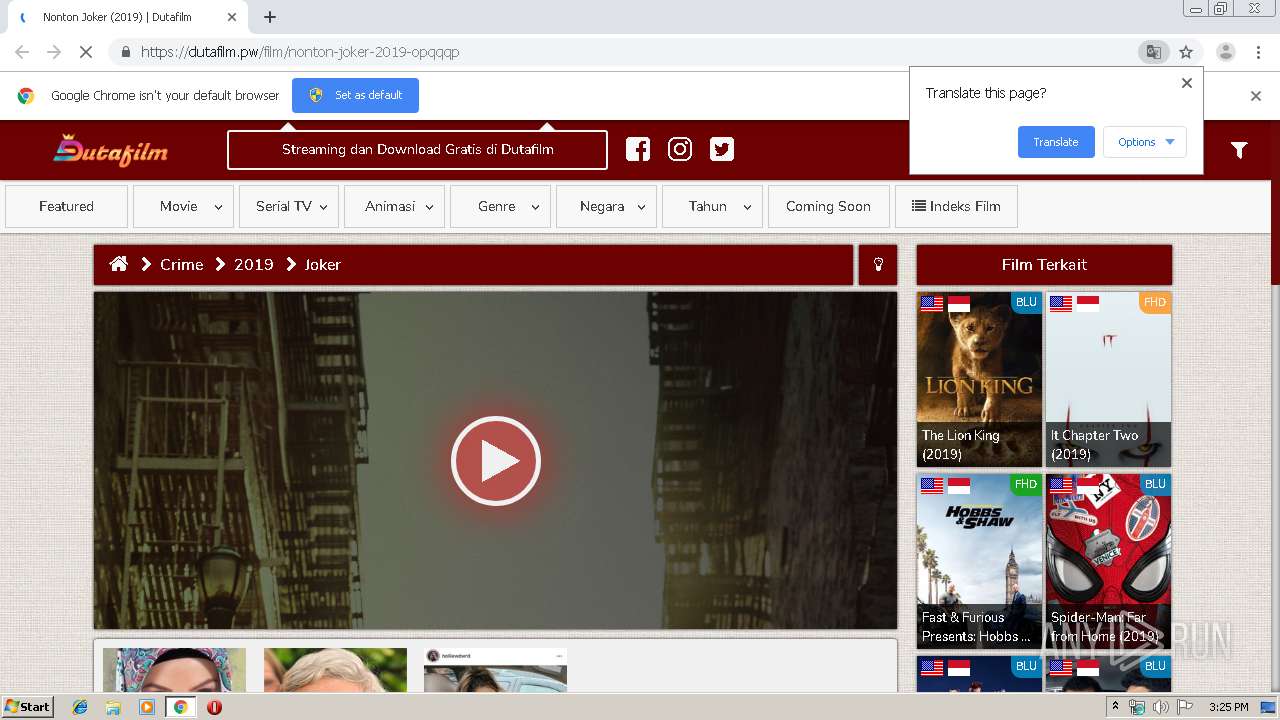Viewport: 1280px width, 720px height.
Task: Open Dutafilm Facebook page icon
Action: [x=638, y=150]
